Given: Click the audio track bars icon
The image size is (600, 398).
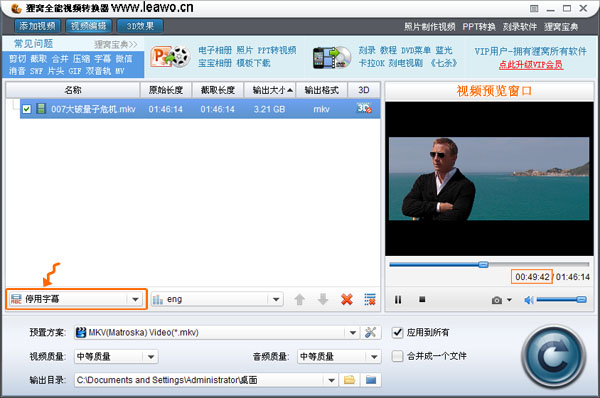Looking at the screenshot, I should coord(157,299).
